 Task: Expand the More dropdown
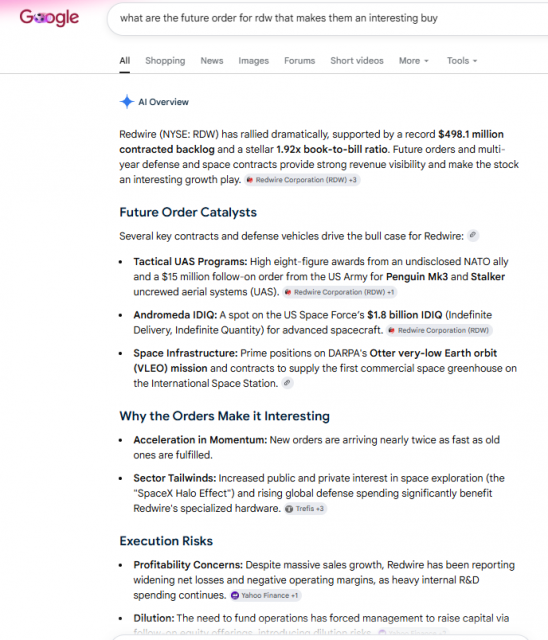414,61
